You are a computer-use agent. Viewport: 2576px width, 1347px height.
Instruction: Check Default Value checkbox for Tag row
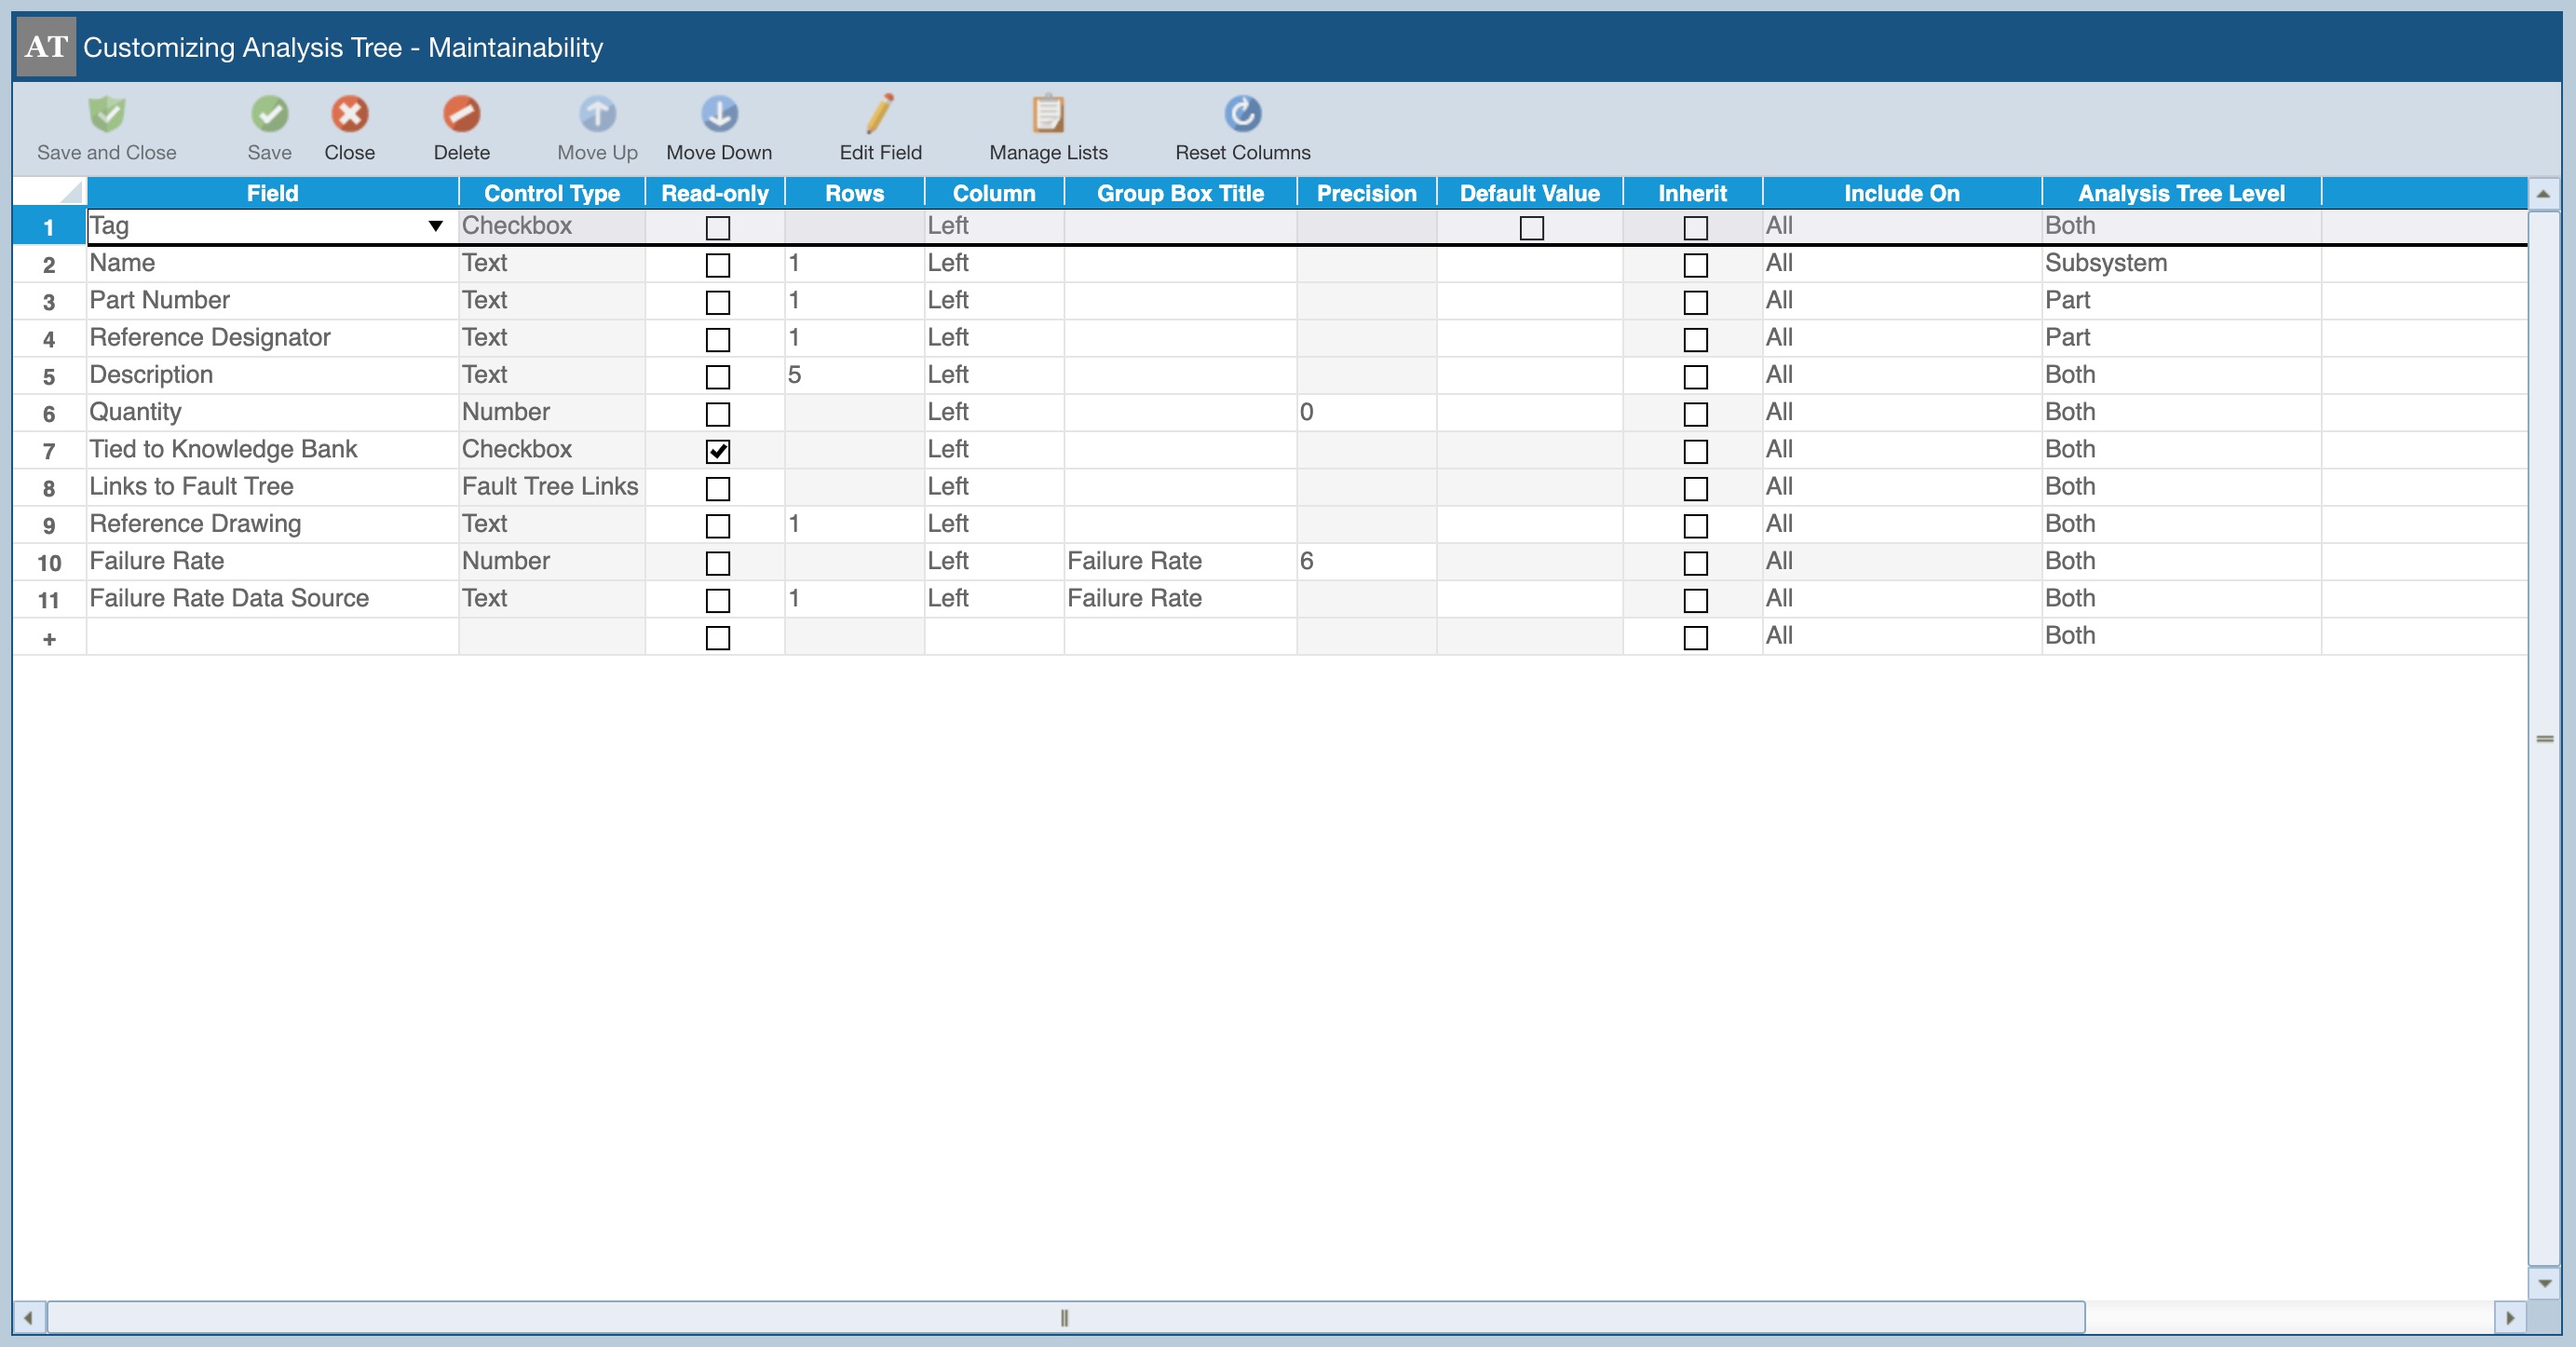tap(1530, 228)
